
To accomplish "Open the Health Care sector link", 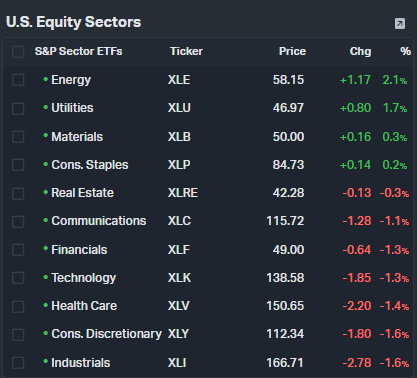I will point(84,306).
